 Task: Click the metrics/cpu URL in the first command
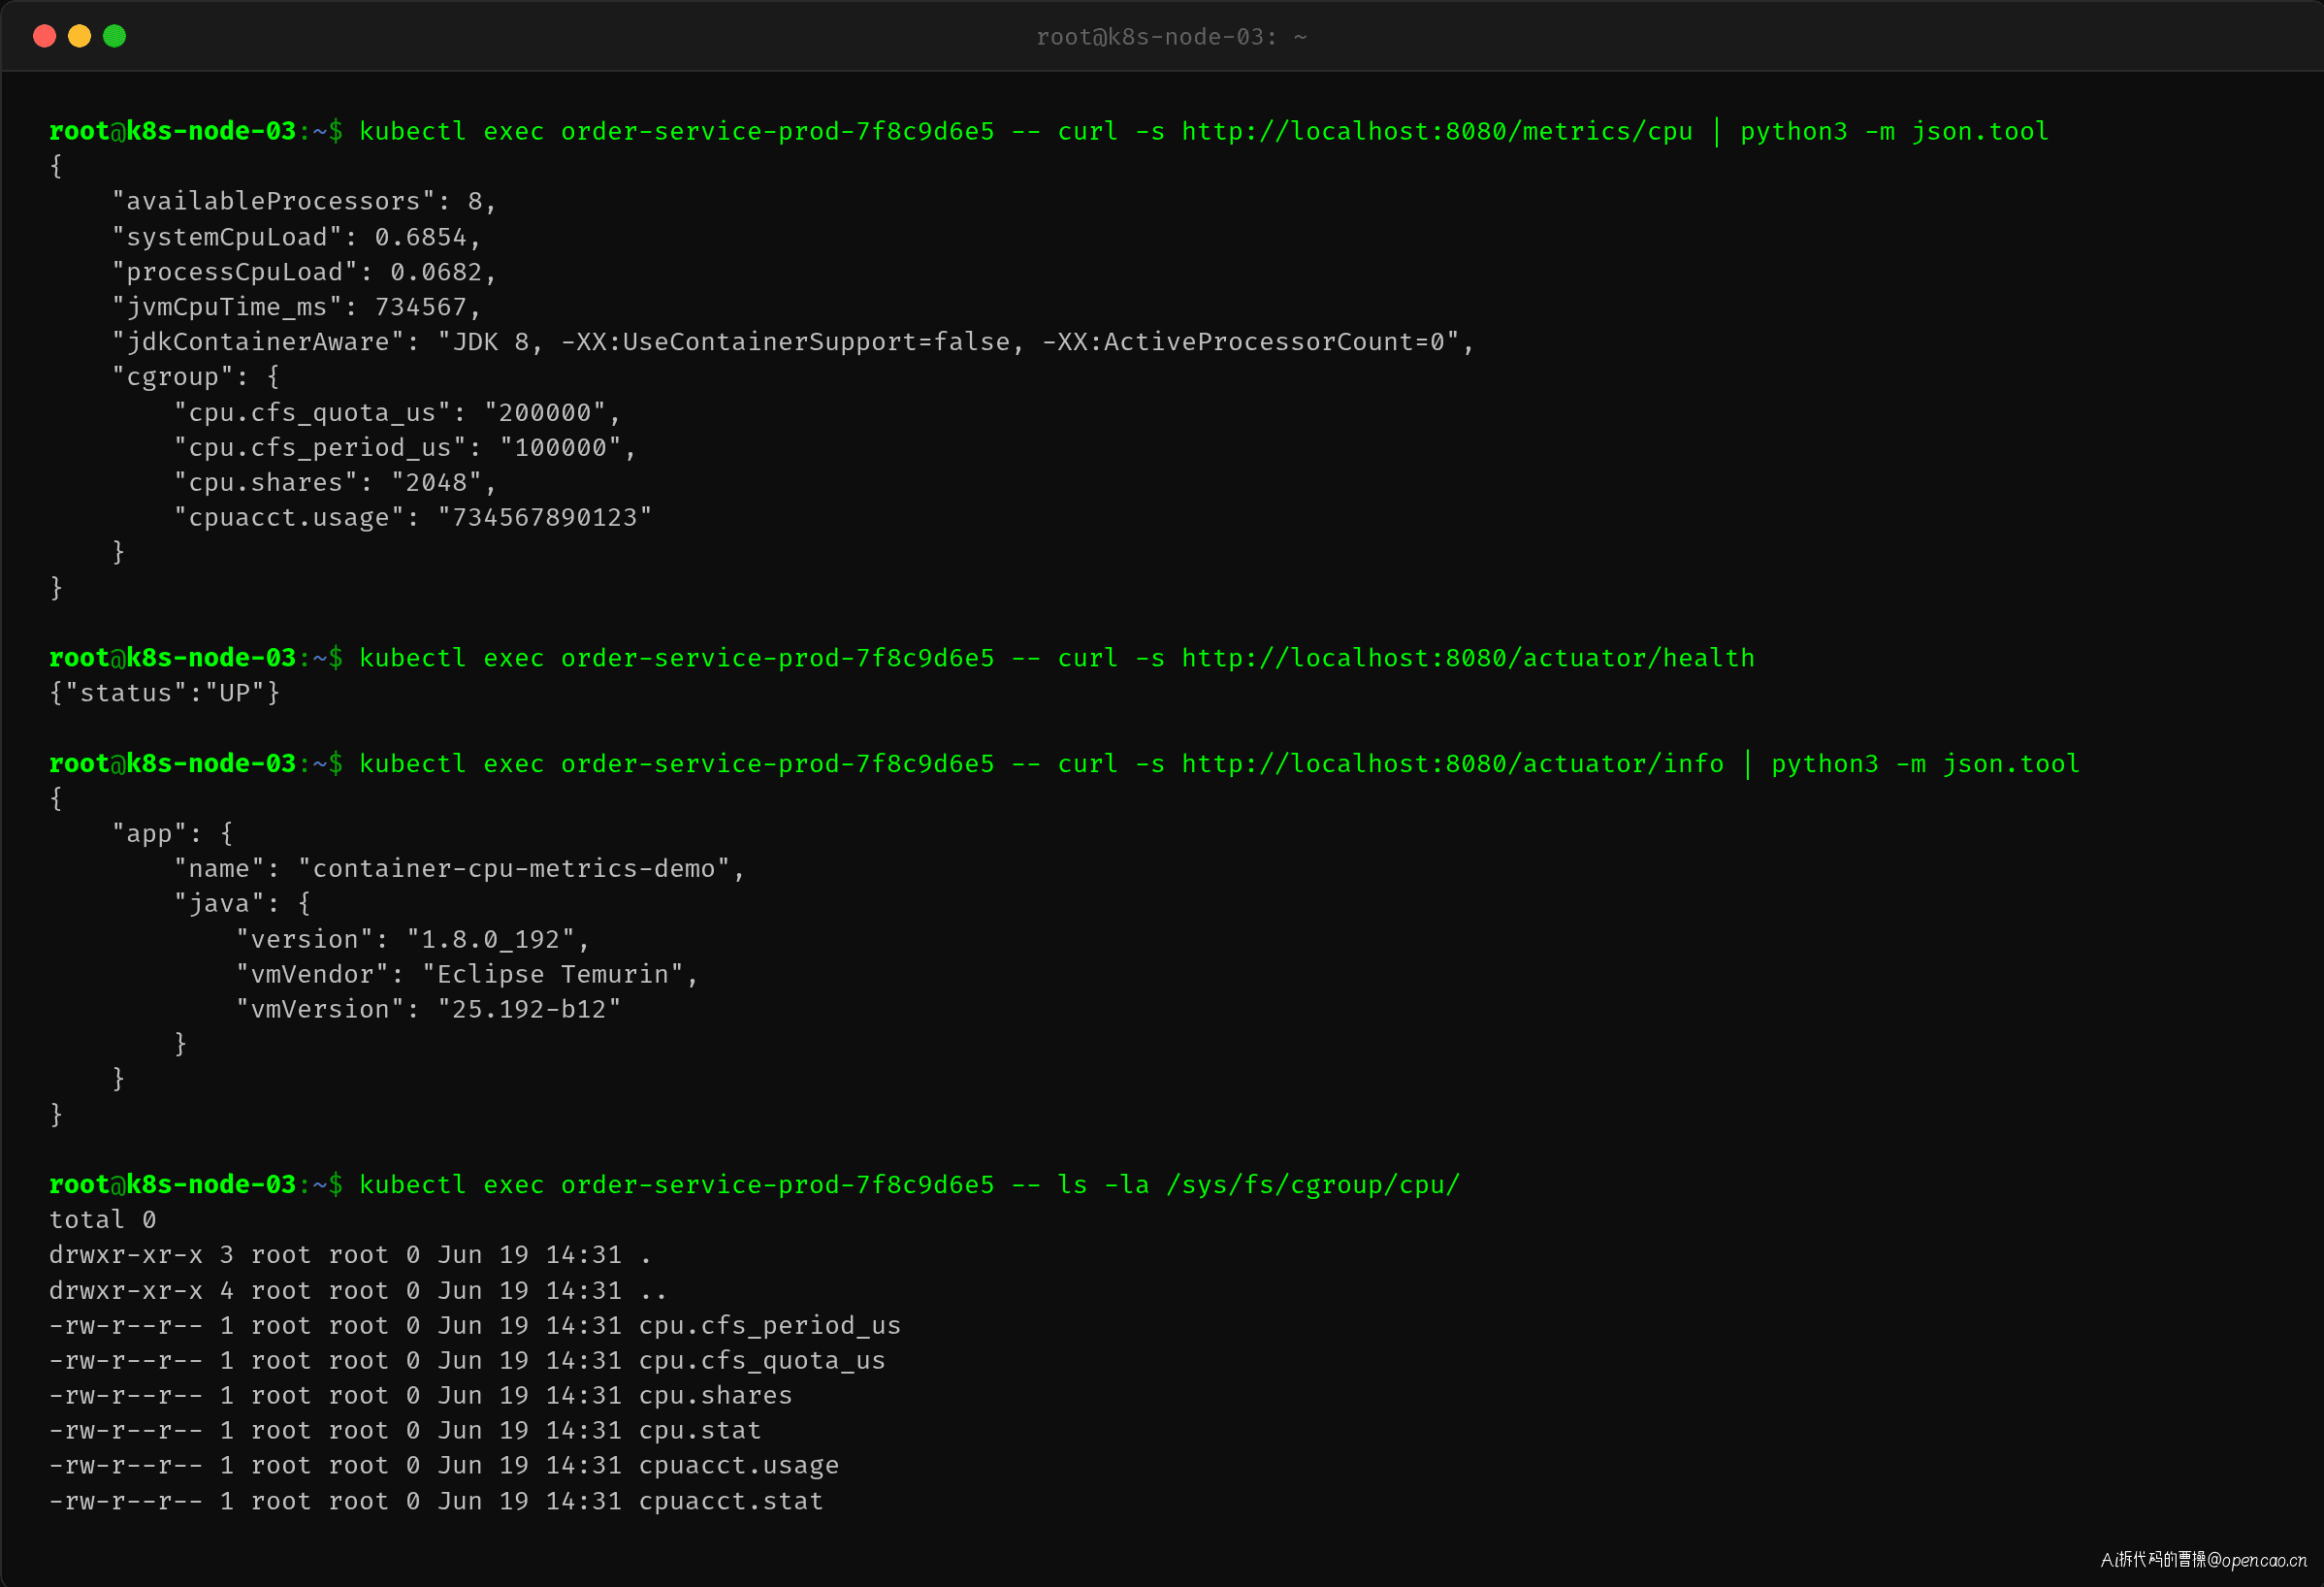click(x=1437, y=132)
